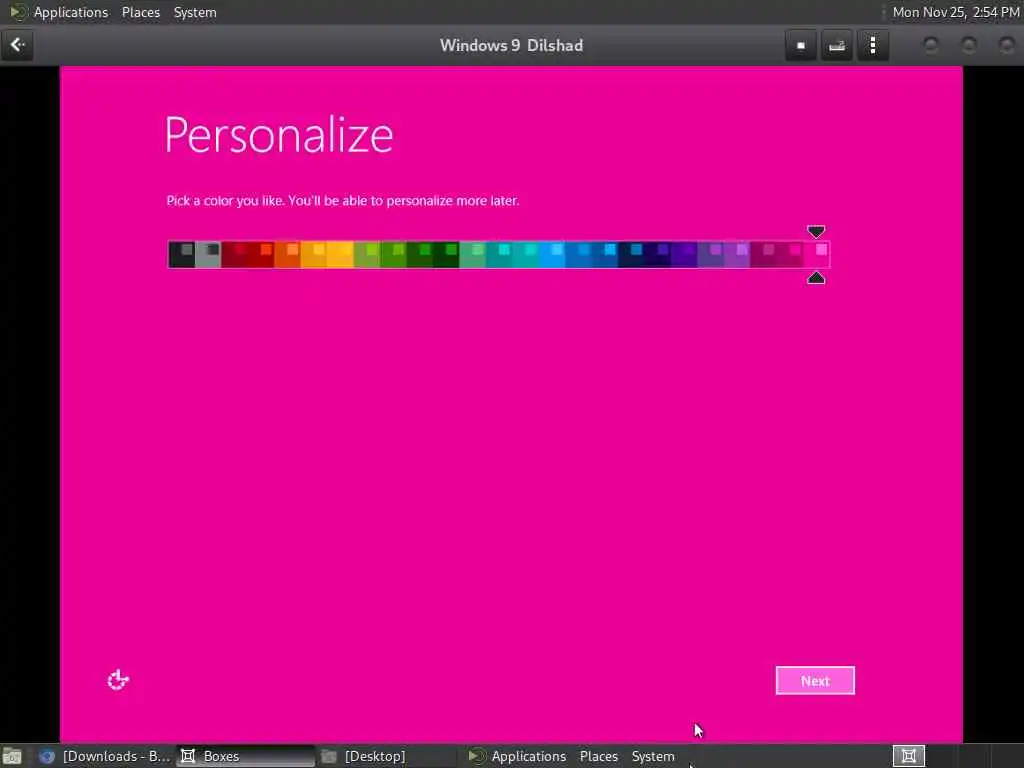Click the top arrow marker above the color strip
Screen dimensions: 1024x768
pos(816,232)
